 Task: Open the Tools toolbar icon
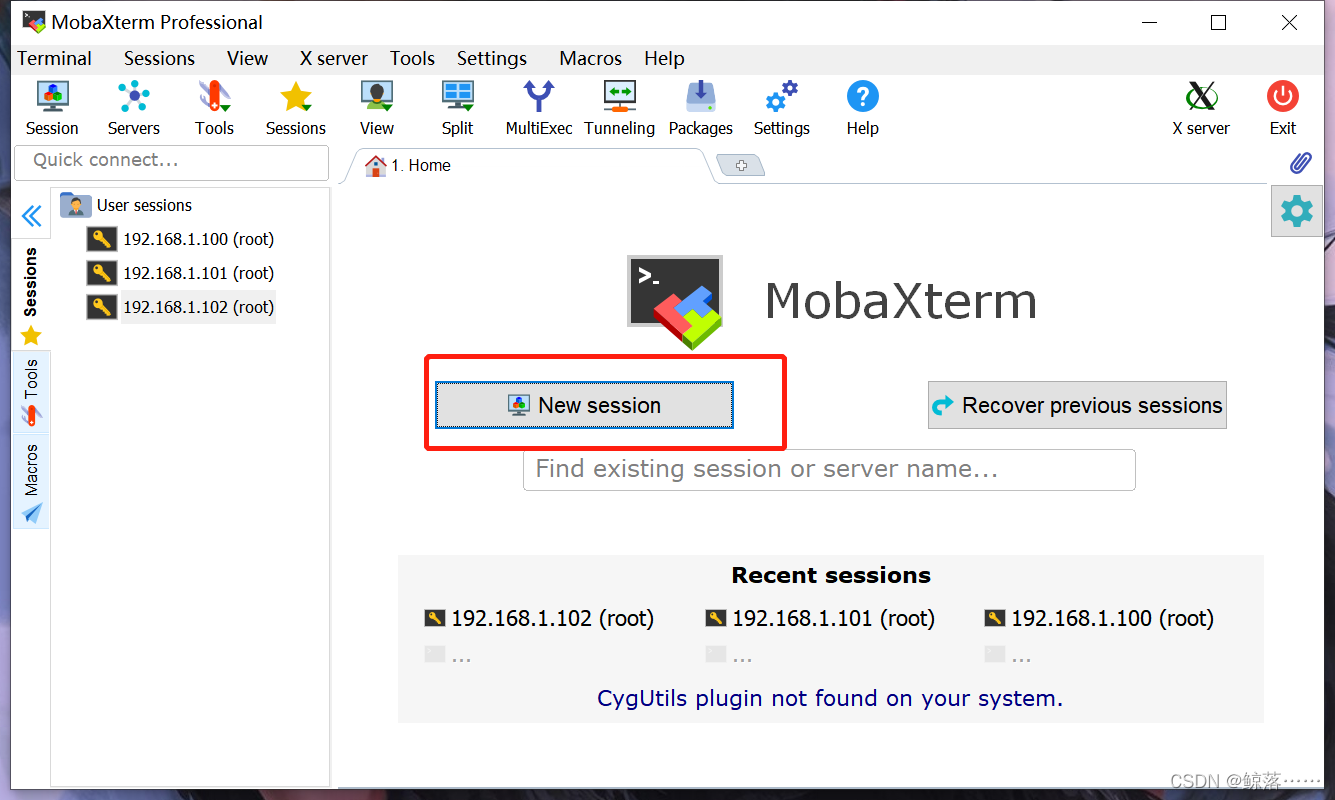[214, 97]
